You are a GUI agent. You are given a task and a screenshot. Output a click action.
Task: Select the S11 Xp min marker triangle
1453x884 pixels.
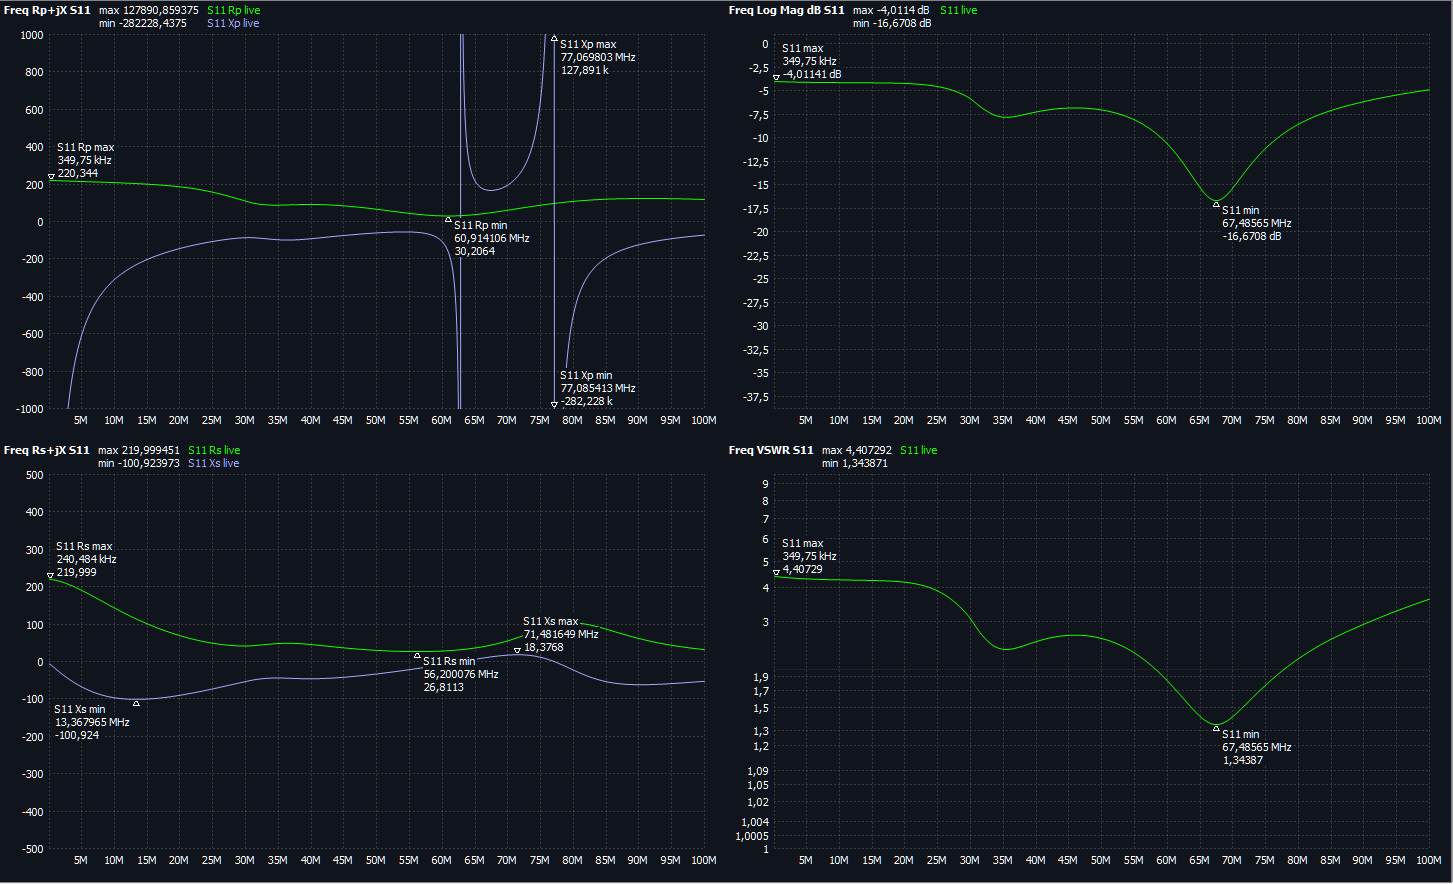[554, 404]
